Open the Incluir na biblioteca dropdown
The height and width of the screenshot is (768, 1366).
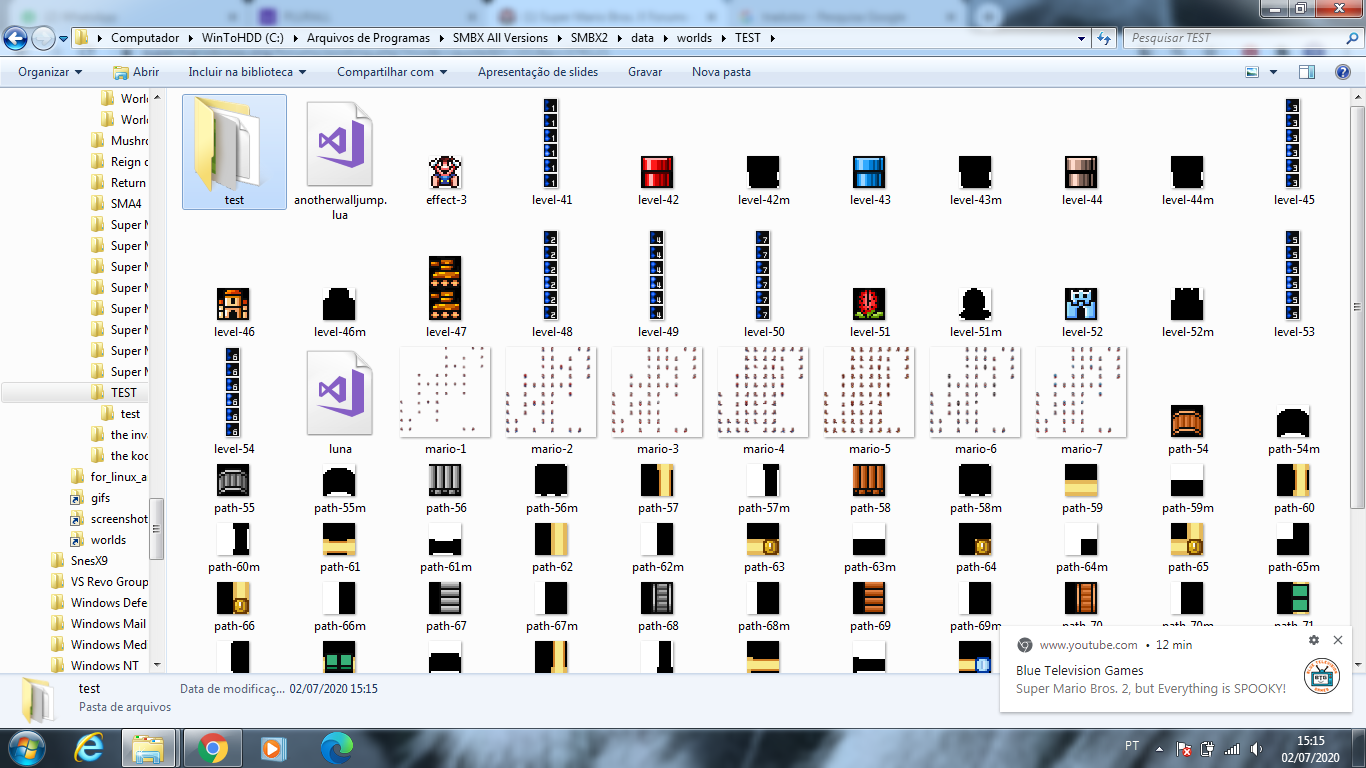[x=247, y=72]
